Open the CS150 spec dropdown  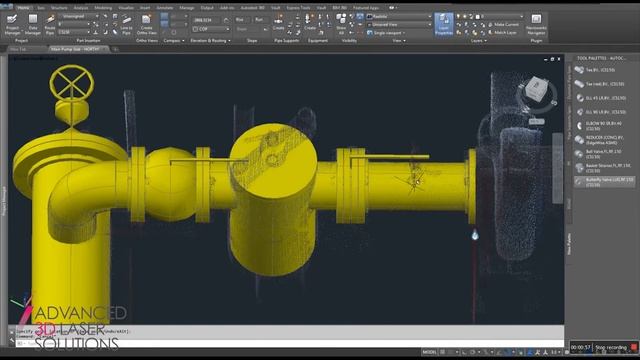[74, 32]
